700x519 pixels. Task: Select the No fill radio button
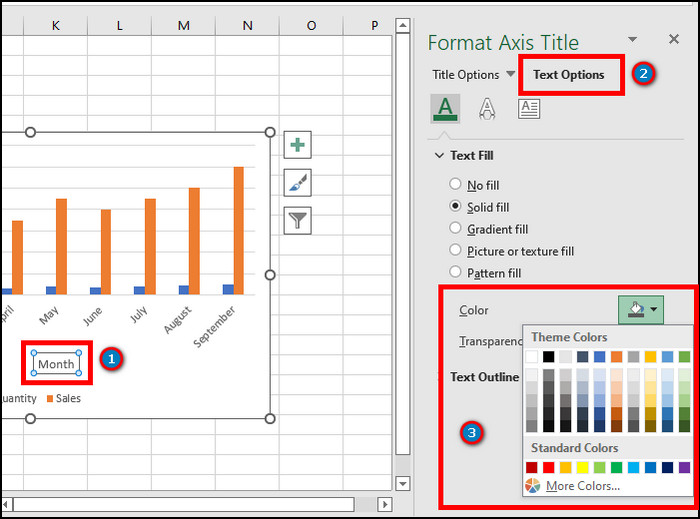pyautogui.click(x=455, y=184)
